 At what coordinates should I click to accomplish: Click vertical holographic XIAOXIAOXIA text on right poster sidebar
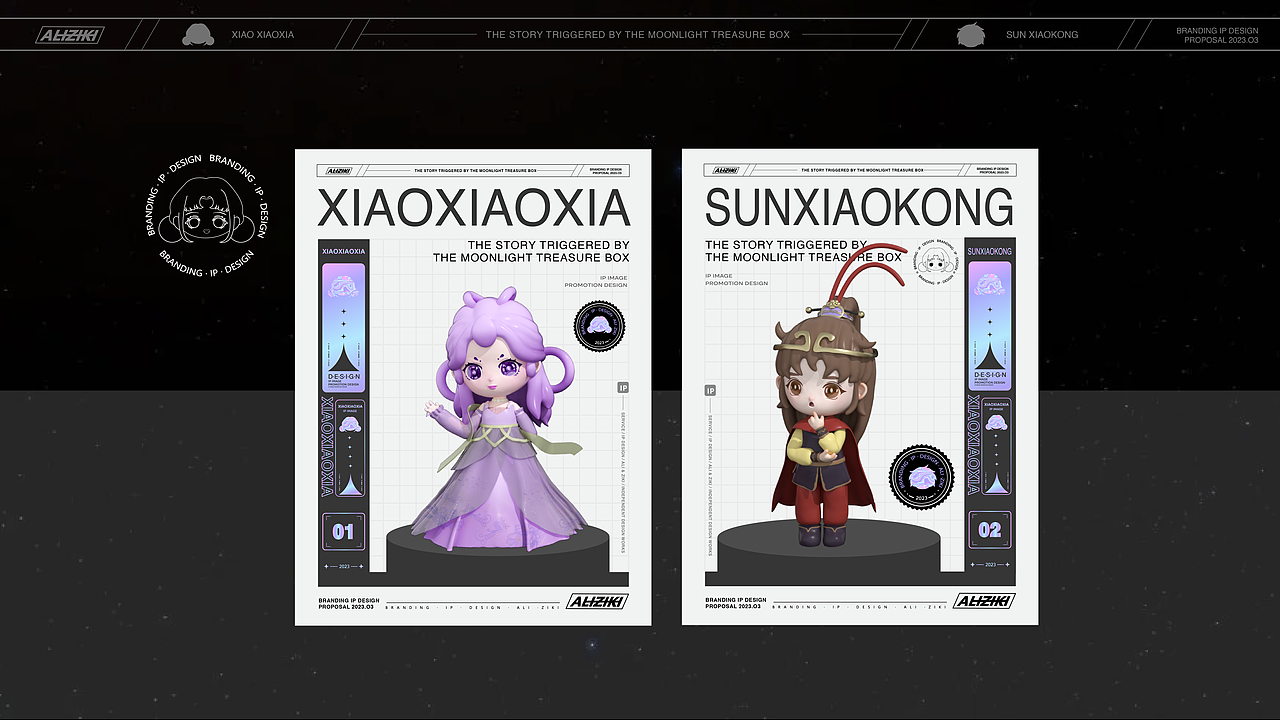[x=975, y=446]
